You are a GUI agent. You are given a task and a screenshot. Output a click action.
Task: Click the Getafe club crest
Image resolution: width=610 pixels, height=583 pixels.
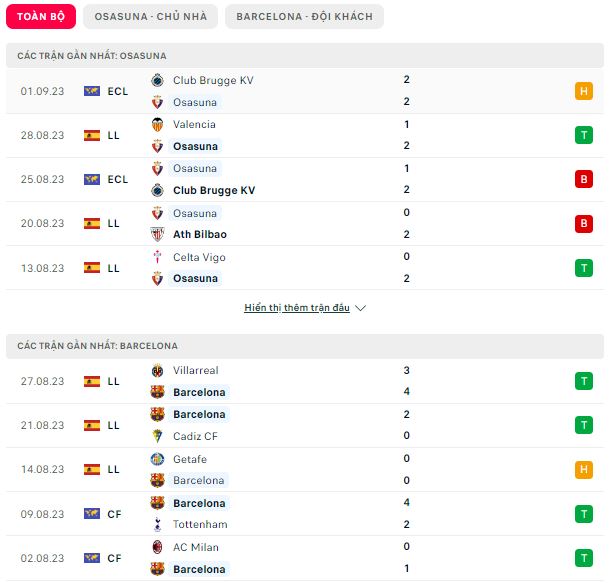coord(157,459)
